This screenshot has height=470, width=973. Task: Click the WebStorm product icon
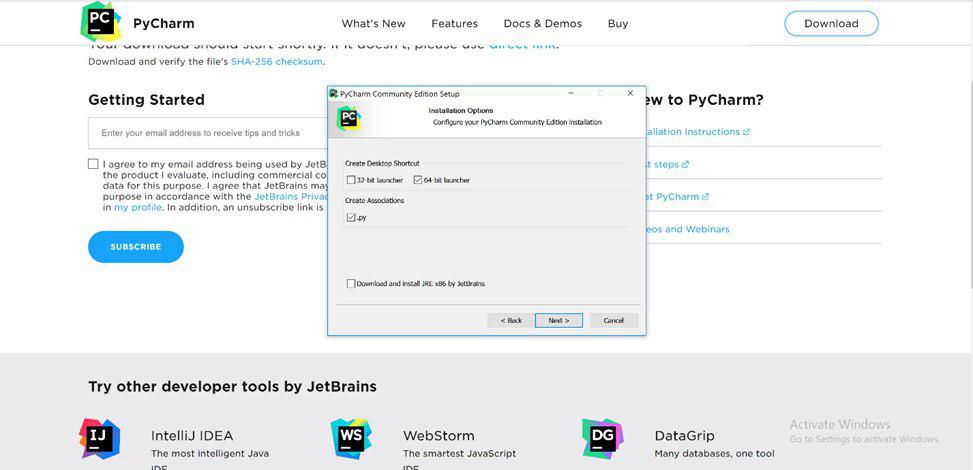coord(351,438)
